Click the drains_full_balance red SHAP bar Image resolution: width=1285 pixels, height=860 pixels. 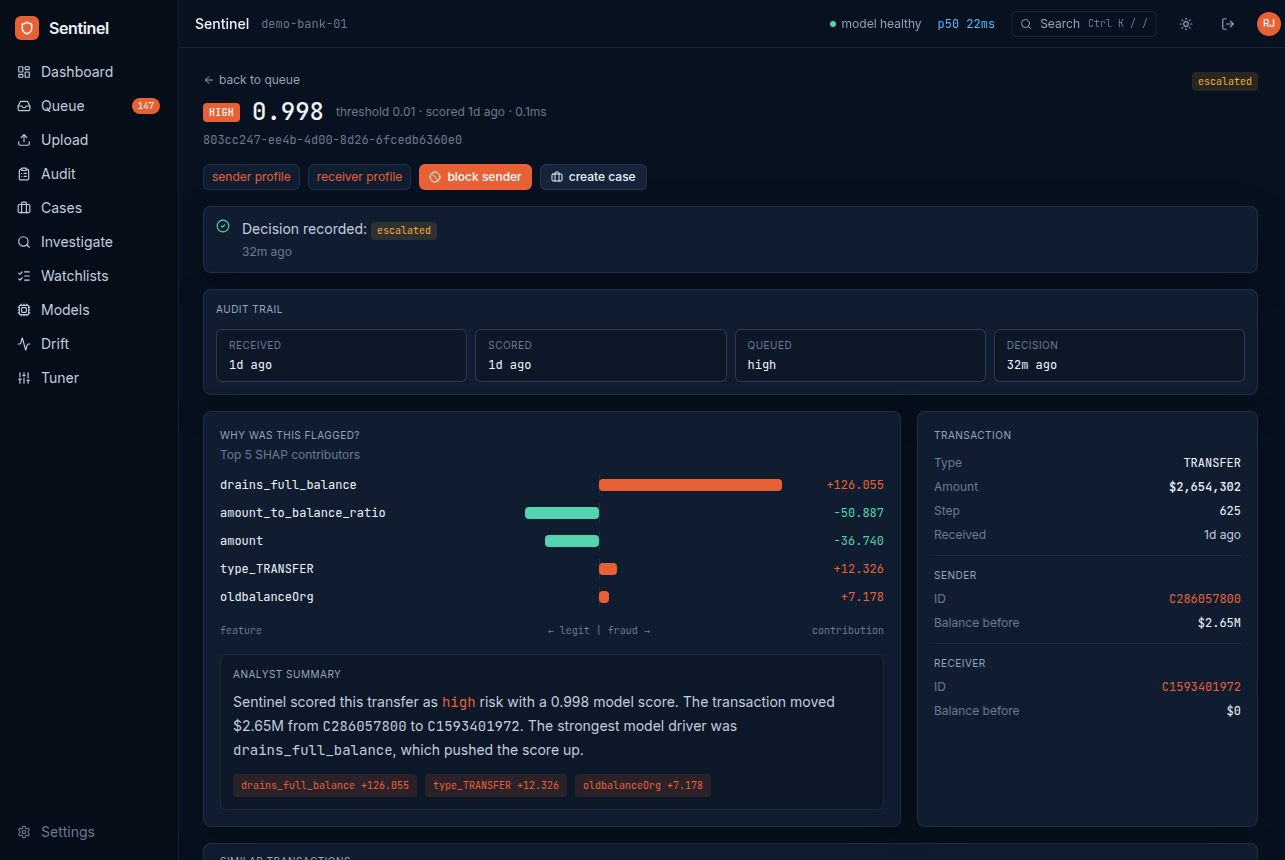point(690,485)
